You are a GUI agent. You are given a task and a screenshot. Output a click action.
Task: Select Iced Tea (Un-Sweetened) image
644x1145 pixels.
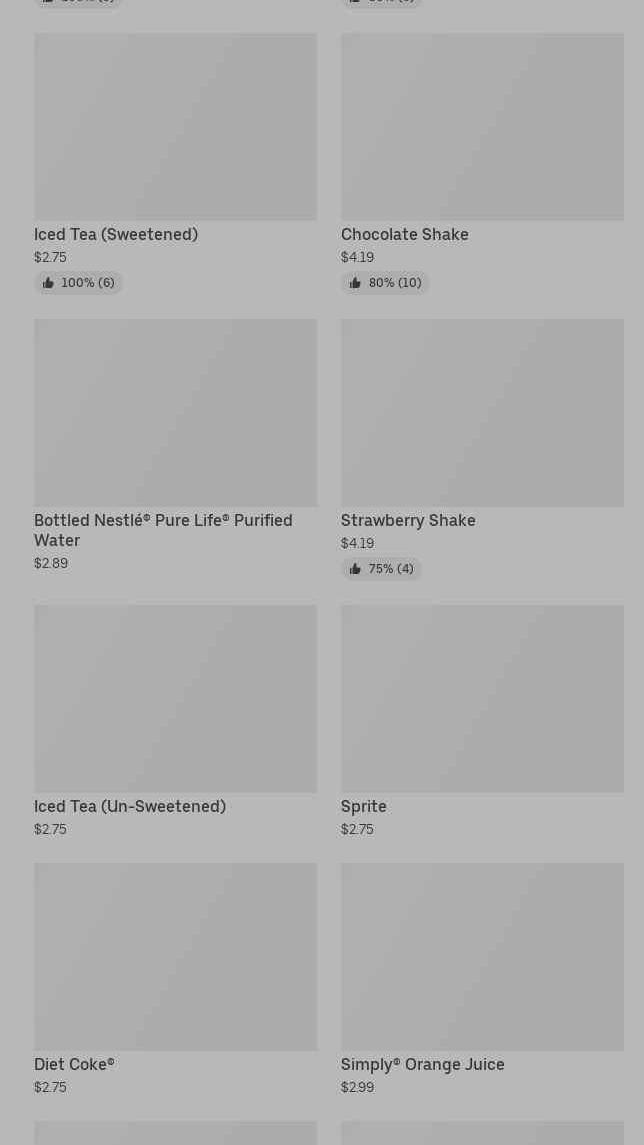point(175,699)
